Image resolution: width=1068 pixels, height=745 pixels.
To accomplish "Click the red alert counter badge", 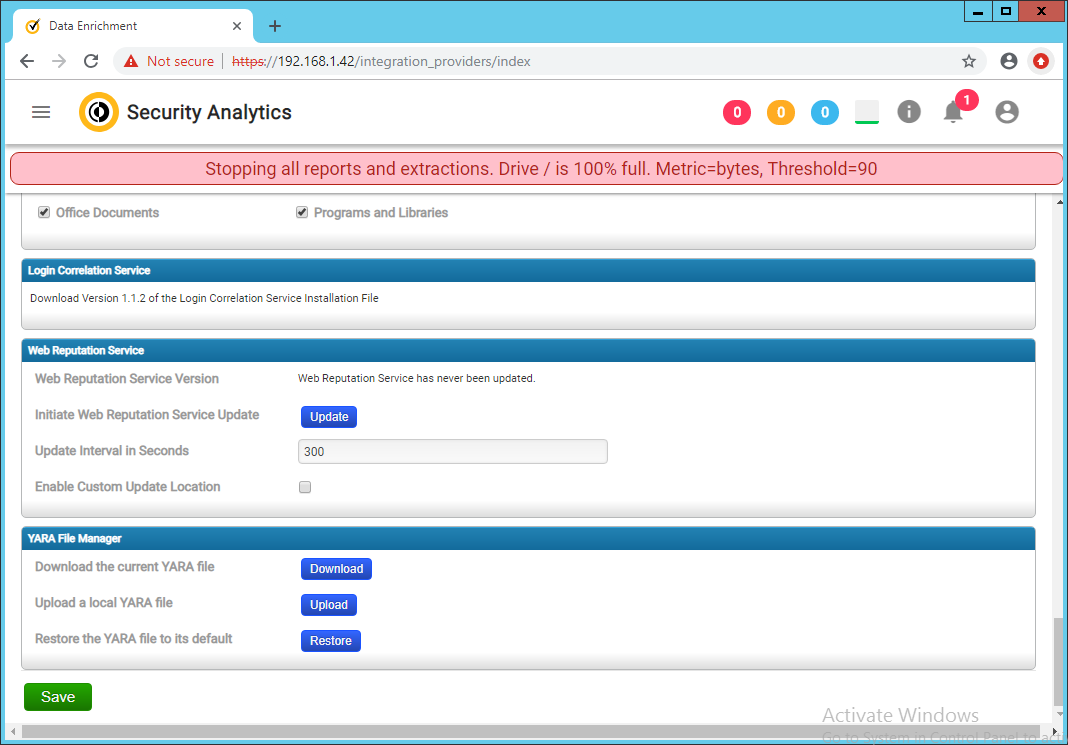I will coord(736,112).
